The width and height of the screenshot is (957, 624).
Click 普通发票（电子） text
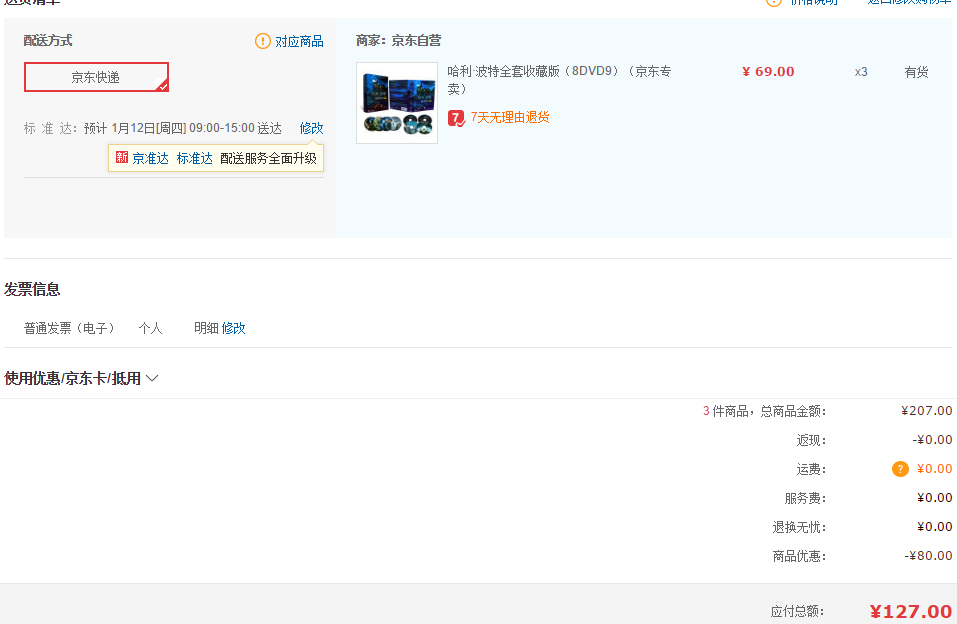click(70, 328)
